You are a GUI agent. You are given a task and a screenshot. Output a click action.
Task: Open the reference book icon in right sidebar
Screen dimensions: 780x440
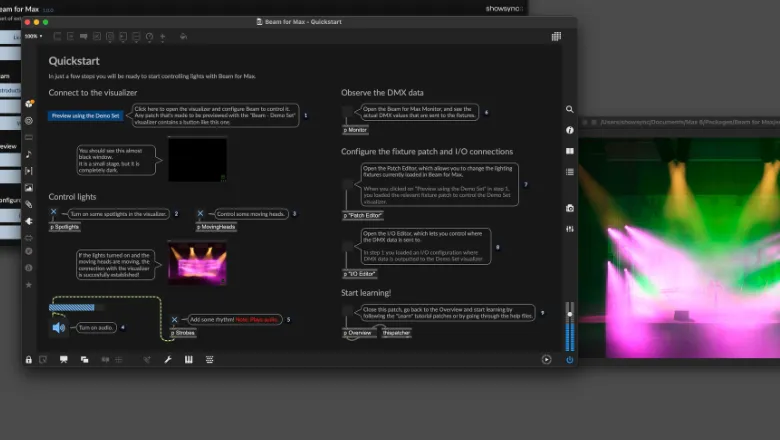570,151
